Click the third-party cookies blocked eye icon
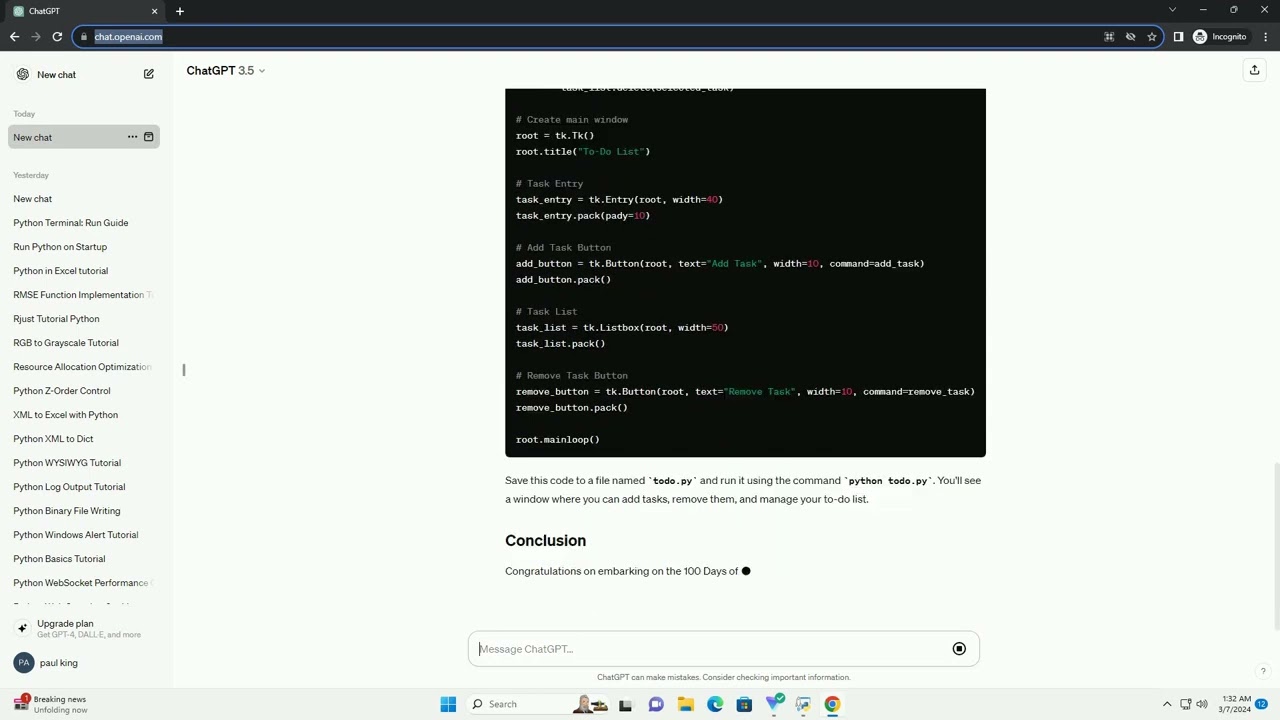1280x720 pixels. pos(1130,37)
